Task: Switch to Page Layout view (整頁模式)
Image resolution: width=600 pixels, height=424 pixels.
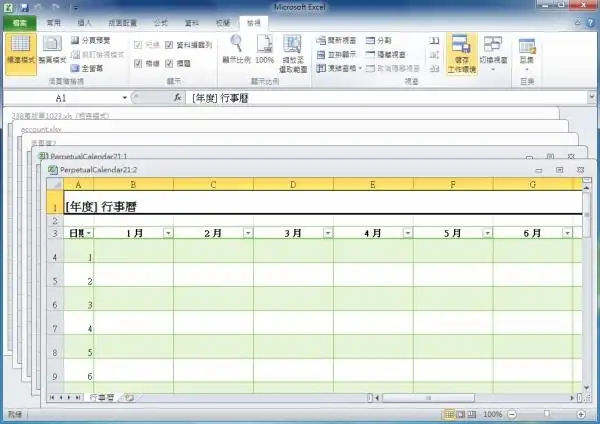Action: click(52, 50)
